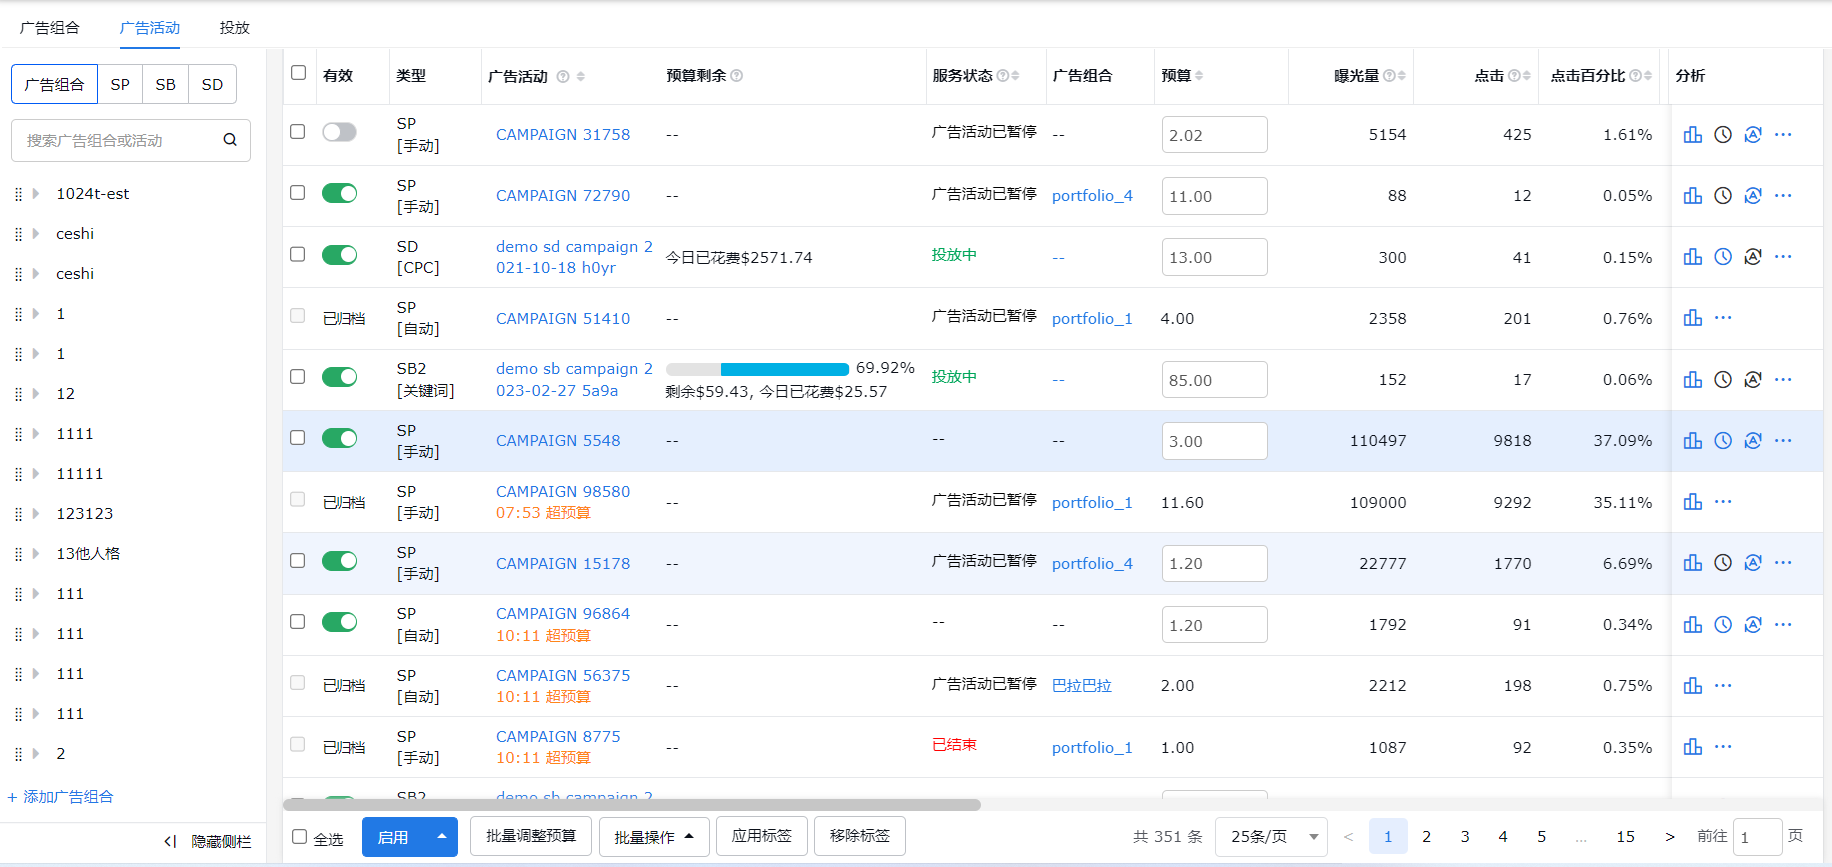Turn off toggle for CAMPAIGN 5548

click(339, 438)
